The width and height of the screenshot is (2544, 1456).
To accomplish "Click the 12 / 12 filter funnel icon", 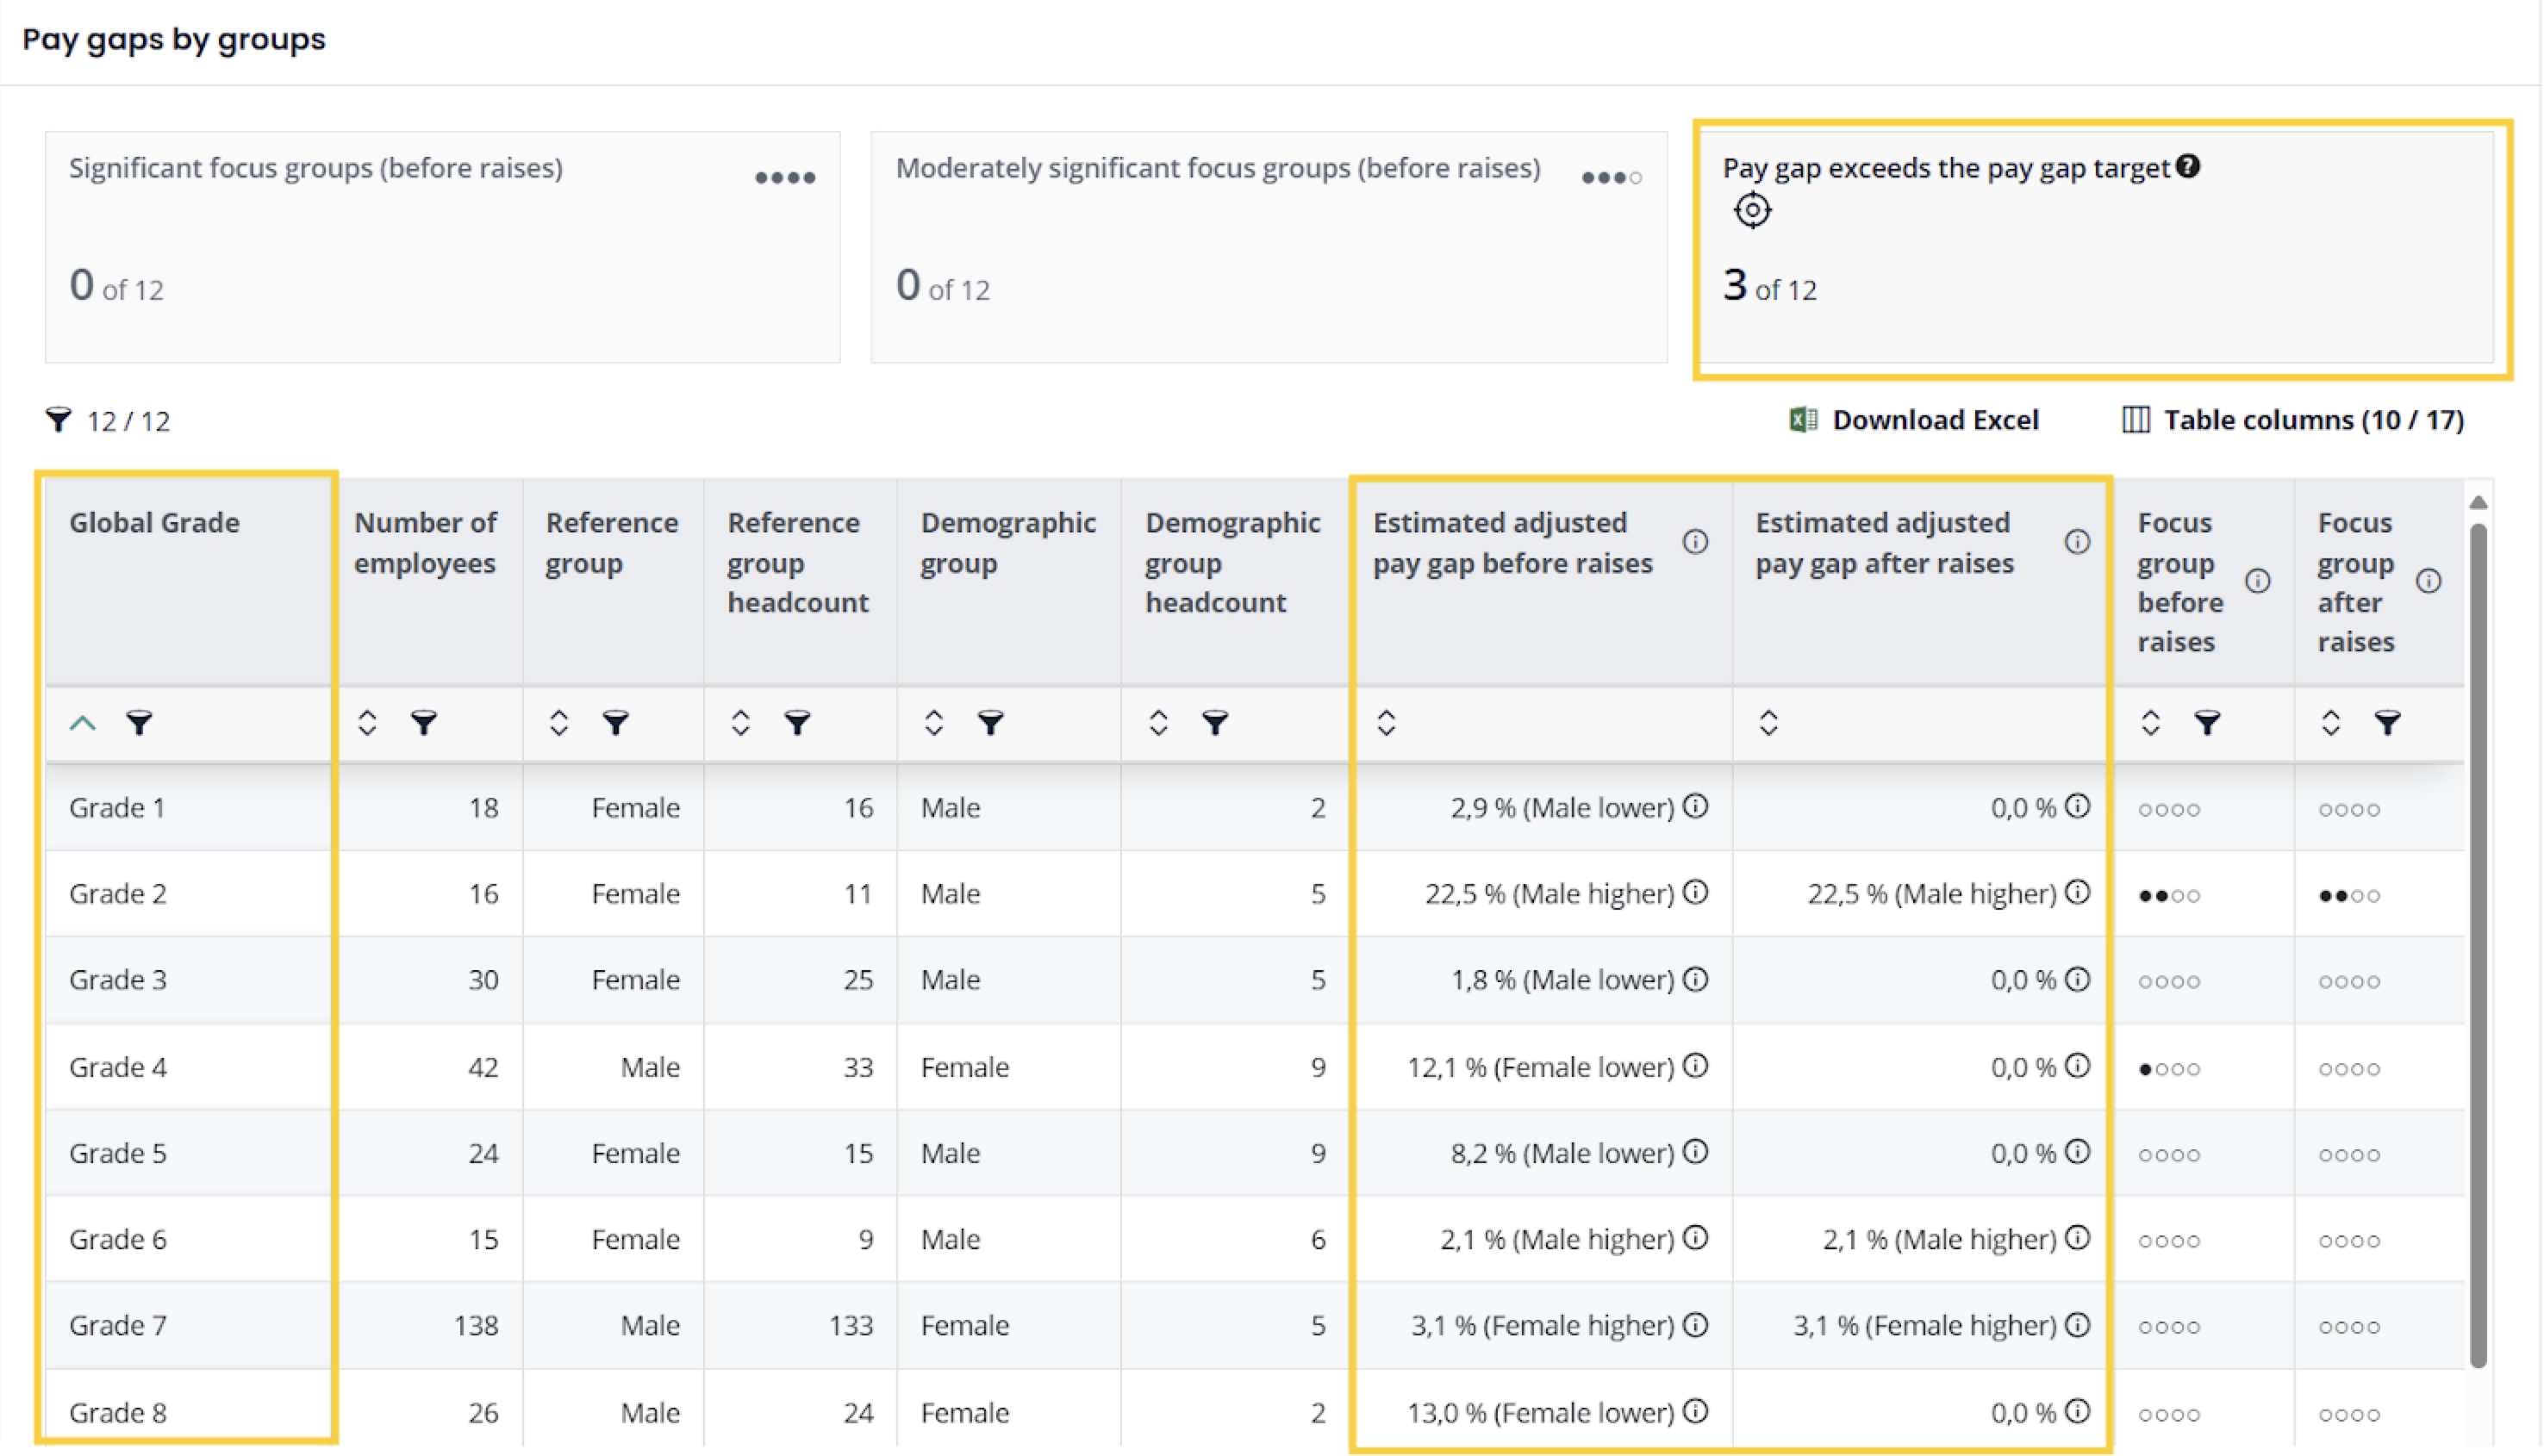I will pyautogui.click(x=59, y=420).
